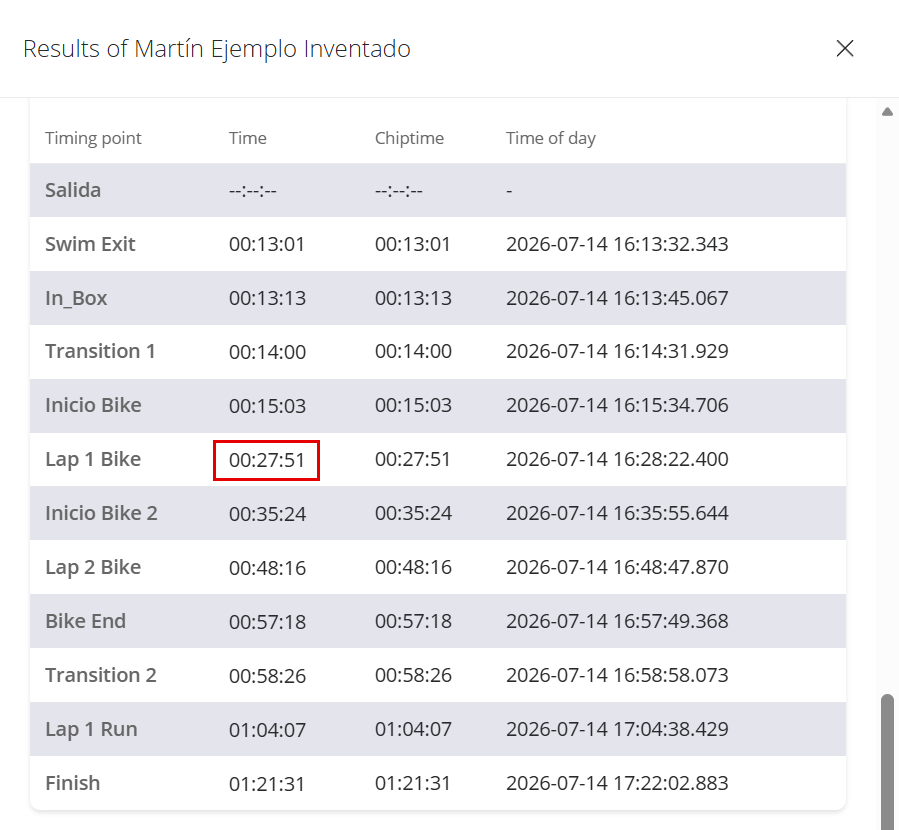Click the Transition 2 timing point
Image resolution: width=899 pixels, height=830 pixels.
coord(101,675)
